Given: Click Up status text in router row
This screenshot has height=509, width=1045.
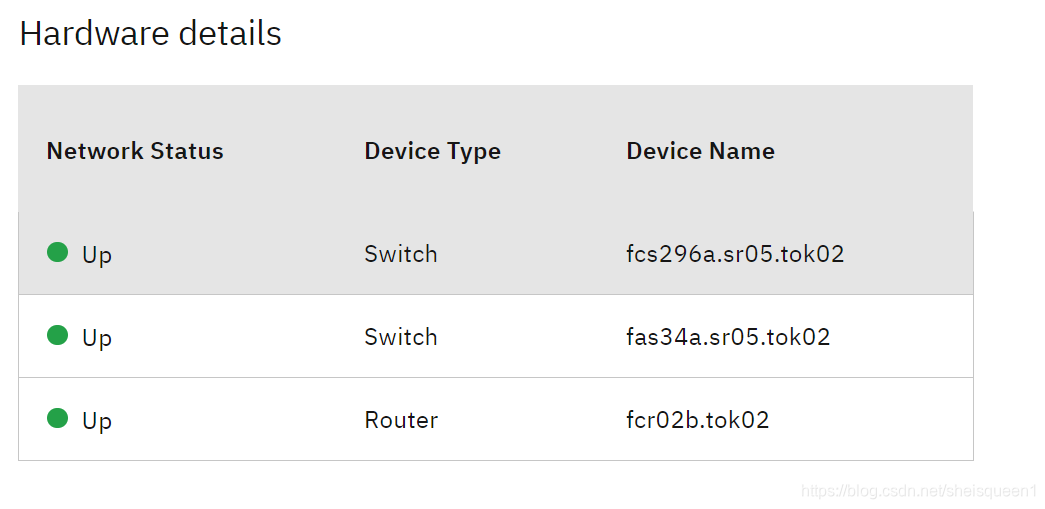Looking at the screenshot, I should point(97,421).
